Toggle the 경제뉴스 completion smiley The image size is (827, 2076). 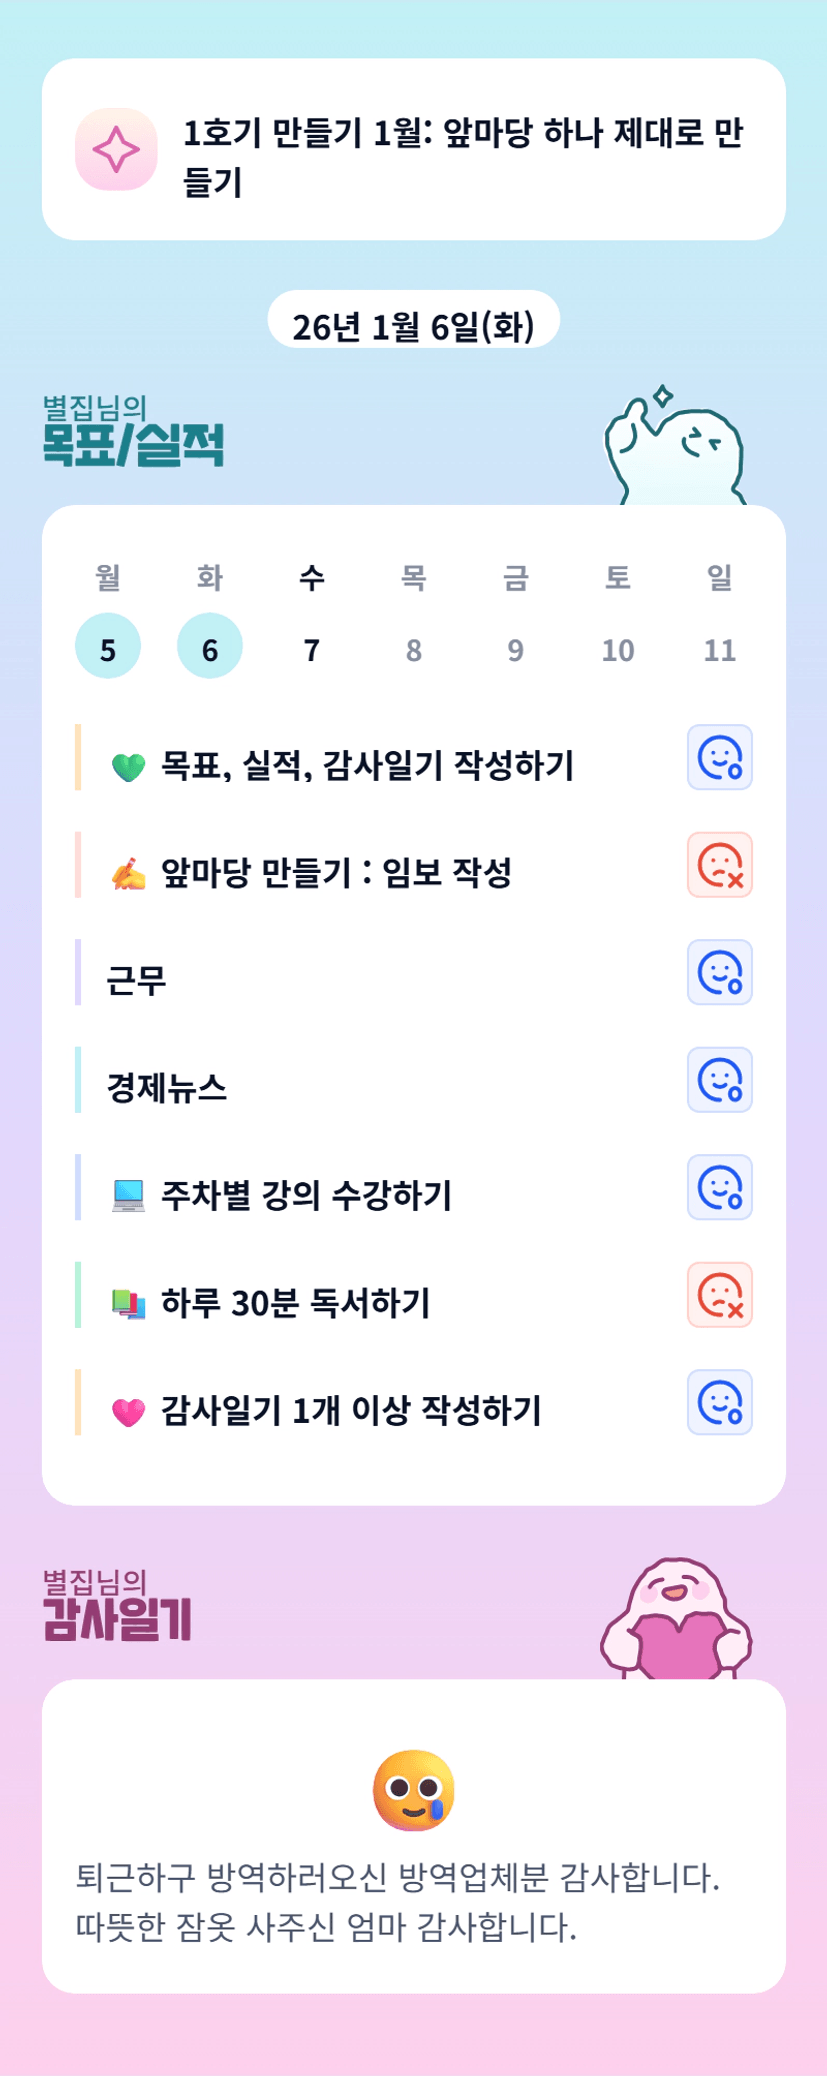point(719,1080)
